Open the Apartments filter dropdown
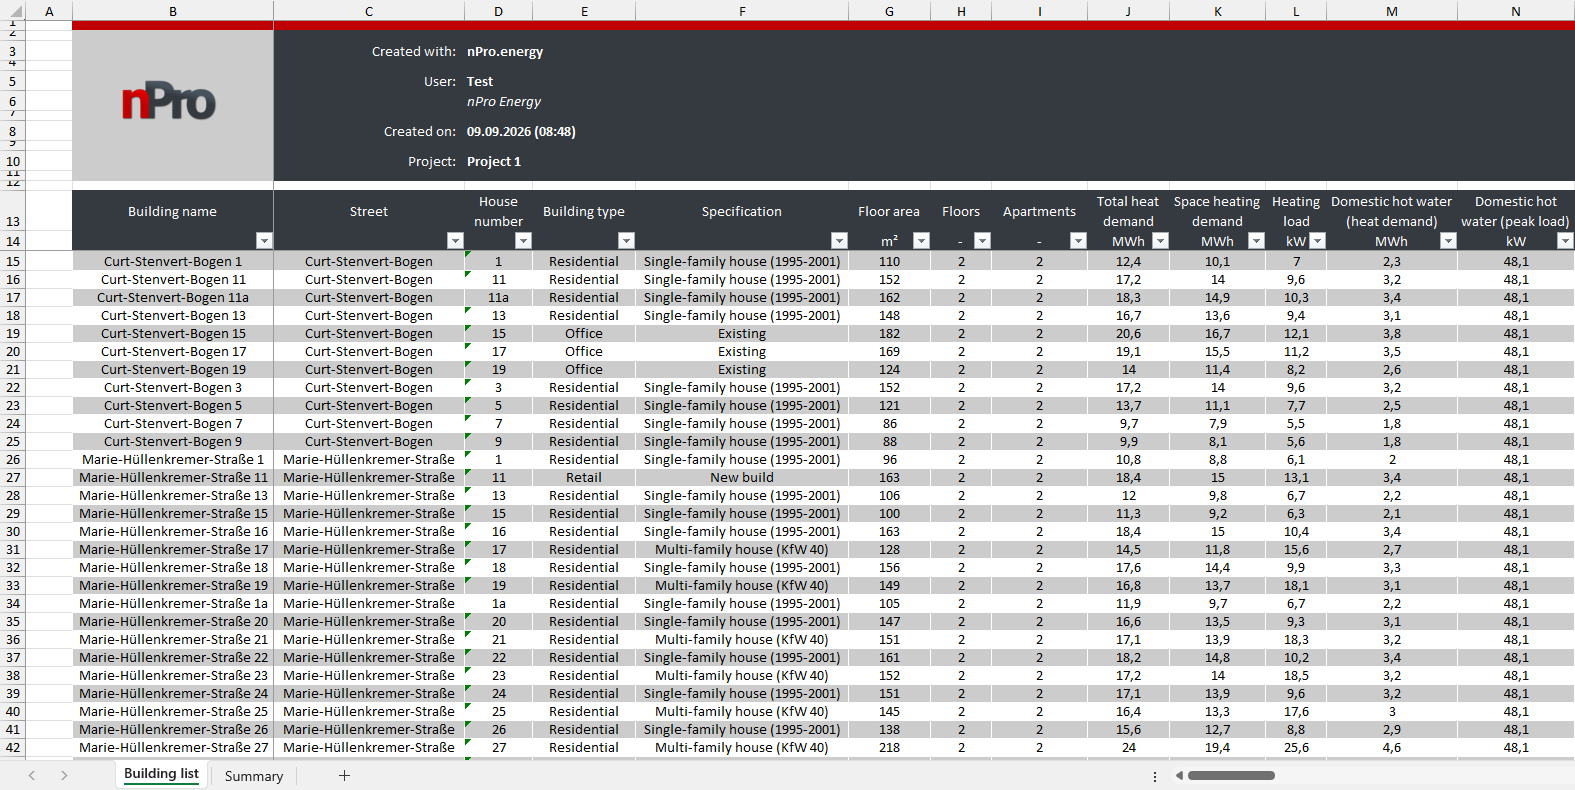 pos(1078,241)
